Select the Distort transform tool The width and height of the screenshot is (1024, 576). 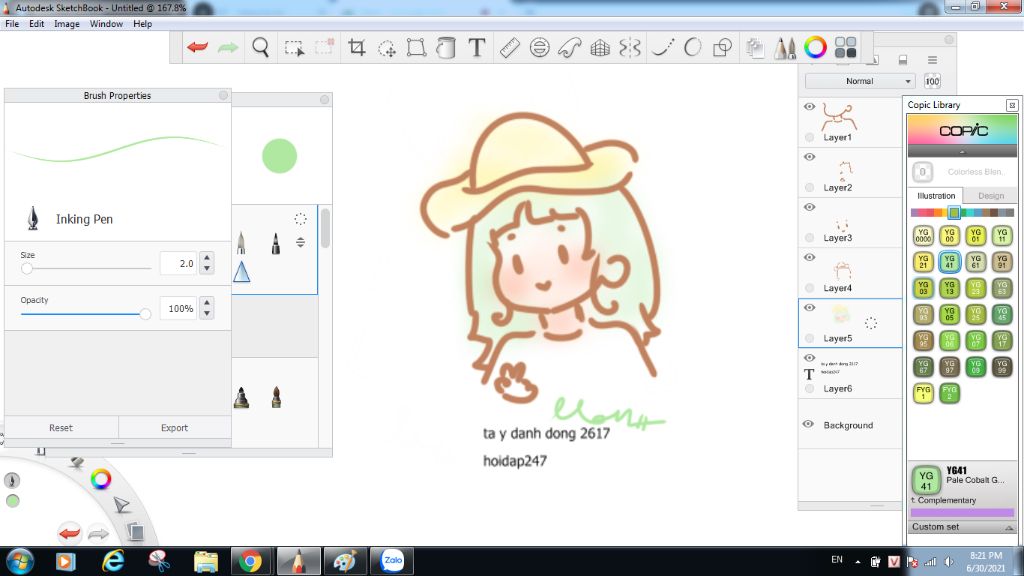[416, 48]
